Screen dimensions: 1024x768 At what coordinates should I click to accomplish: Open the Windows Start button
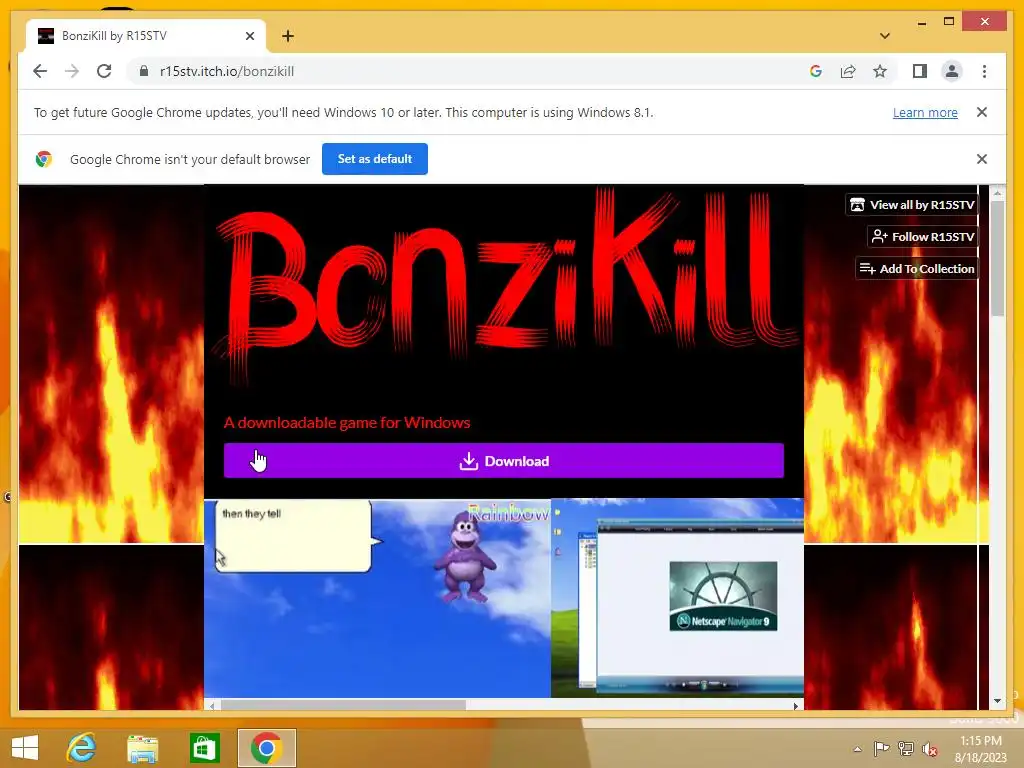25,747
